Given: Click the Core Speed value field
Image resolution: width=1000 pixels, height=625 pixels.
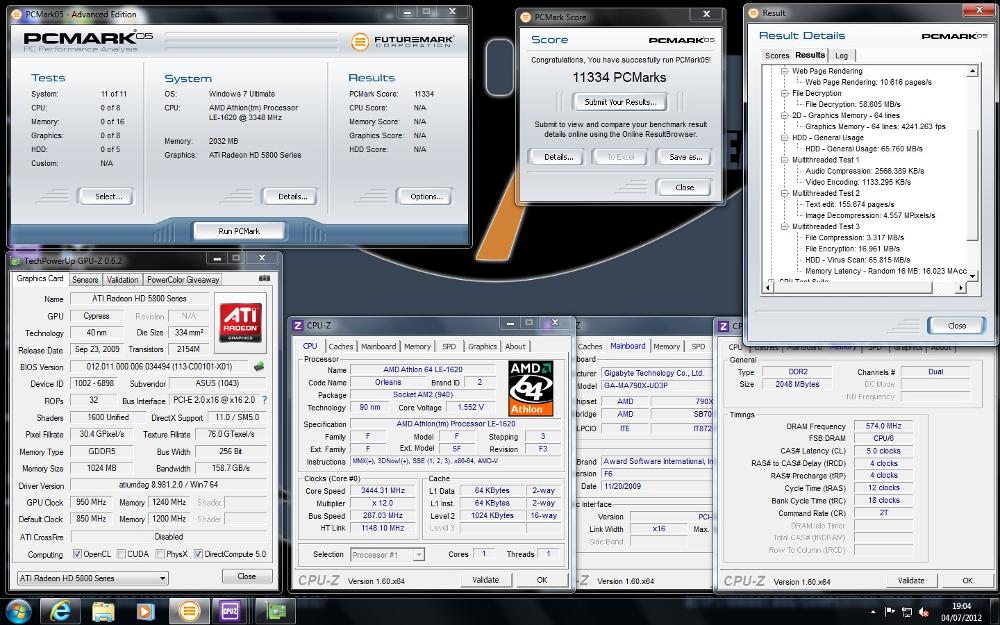Looking at the screenshot, I should (383, 490).
